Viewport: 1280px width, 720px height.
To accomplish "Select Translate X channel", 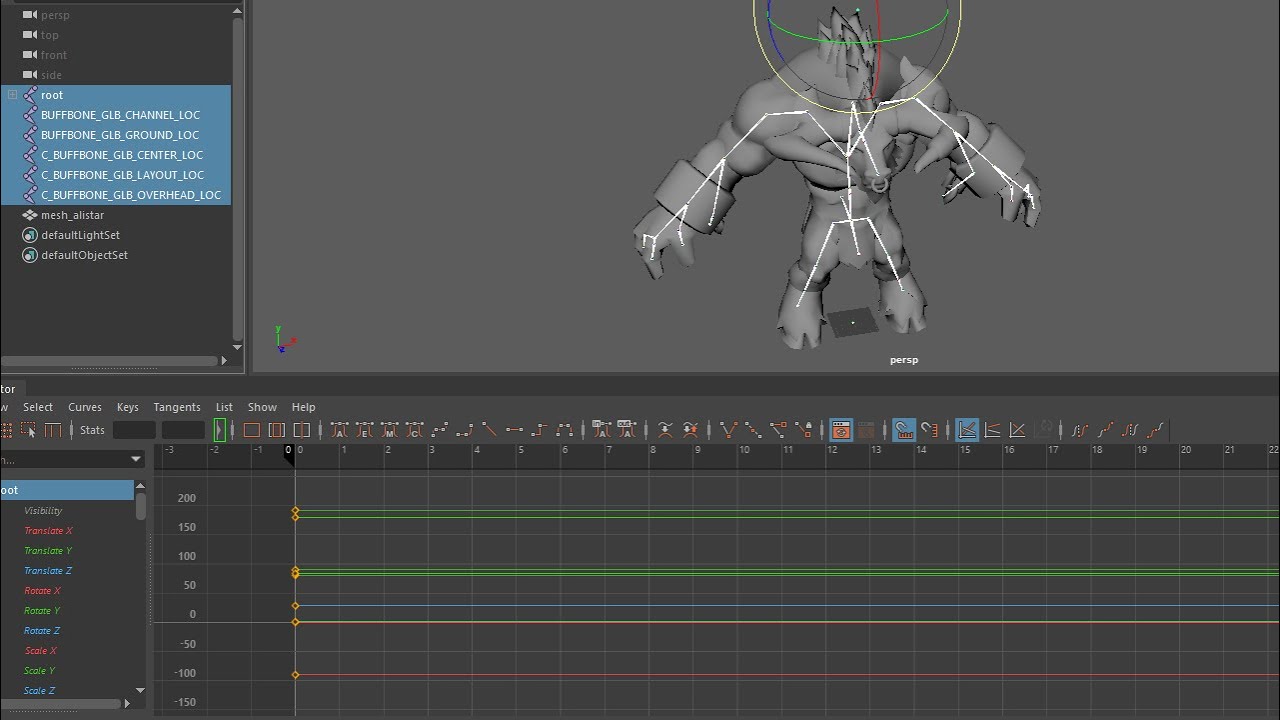I will pos(48,531).
